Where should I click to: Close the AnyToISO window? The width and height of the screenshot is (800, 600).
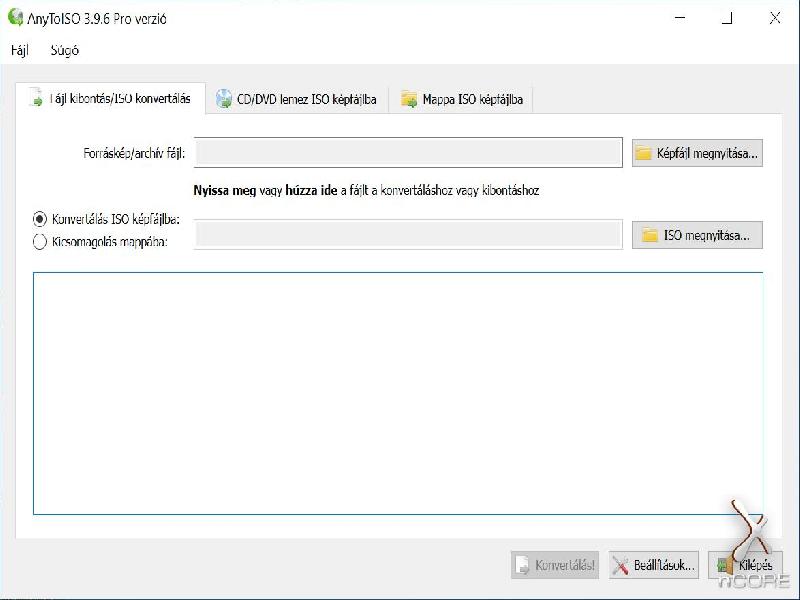(x=774, y=18)
